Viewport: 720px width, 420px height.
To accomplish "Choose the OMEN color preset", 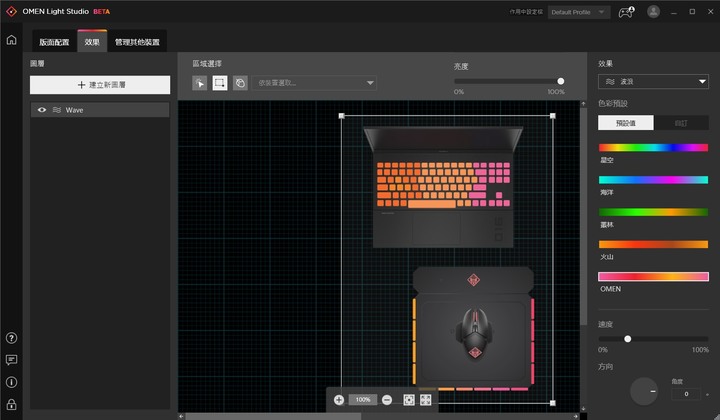I will [x=653, y=276].
